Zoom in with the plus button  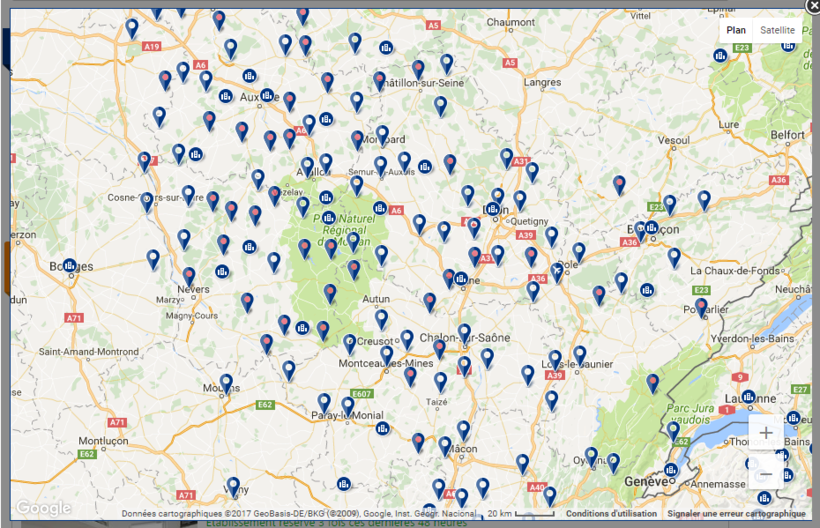(x=766, y=433)
